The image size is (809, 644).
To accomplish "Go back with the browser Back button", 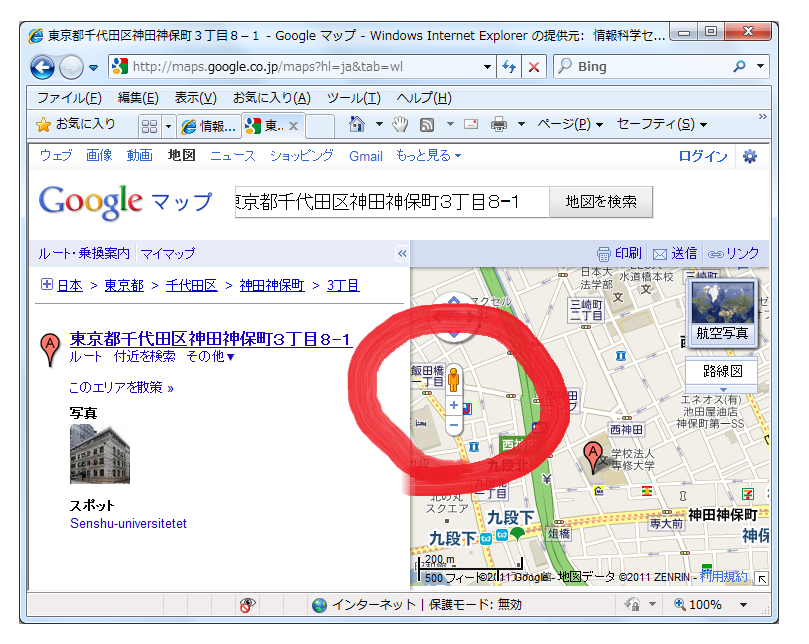I will (x=42, y=67).
